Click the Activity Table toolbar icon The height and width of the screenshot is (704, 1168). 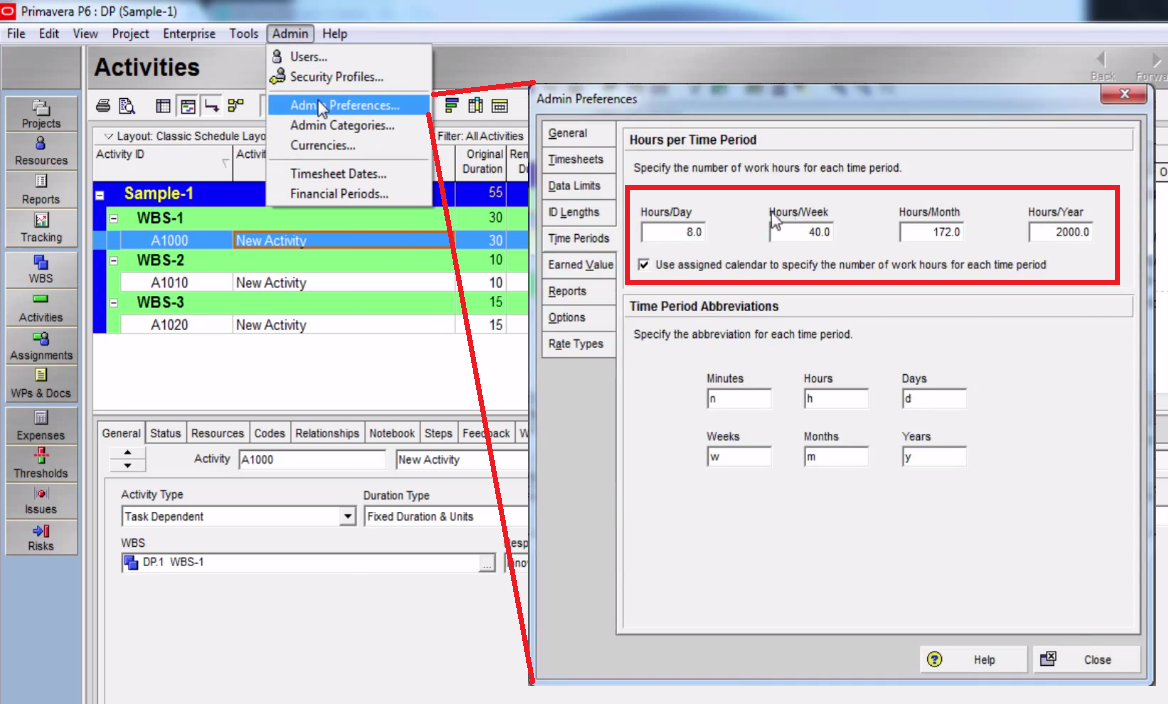[163, 106]
